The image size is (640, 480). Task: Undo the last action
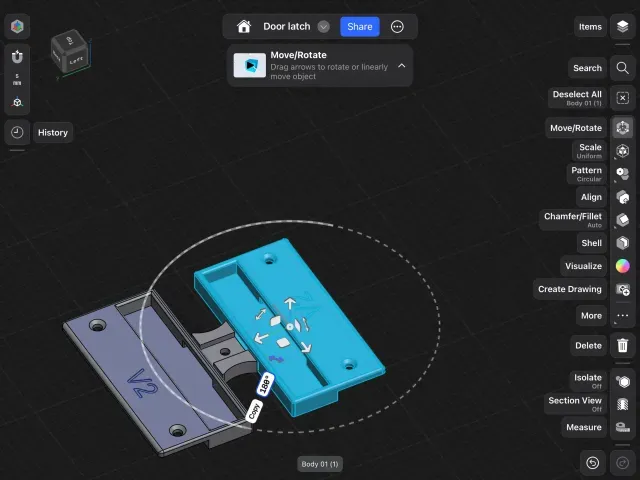[593, 462]
